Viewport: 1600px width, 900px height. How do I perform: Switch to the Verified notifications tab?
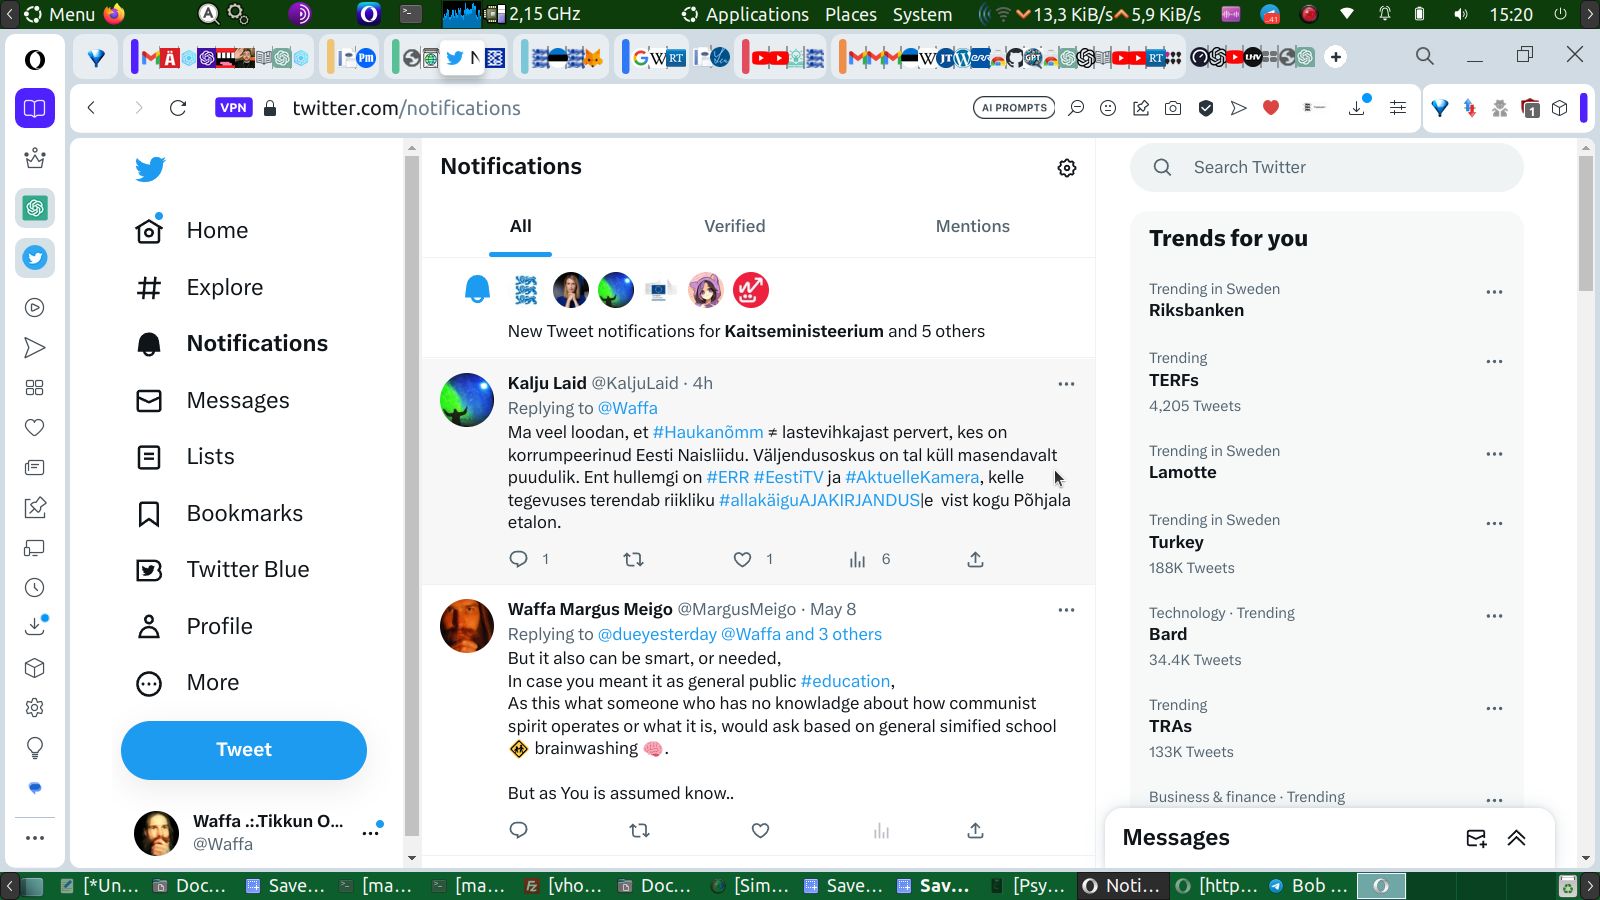coord(735,227)
